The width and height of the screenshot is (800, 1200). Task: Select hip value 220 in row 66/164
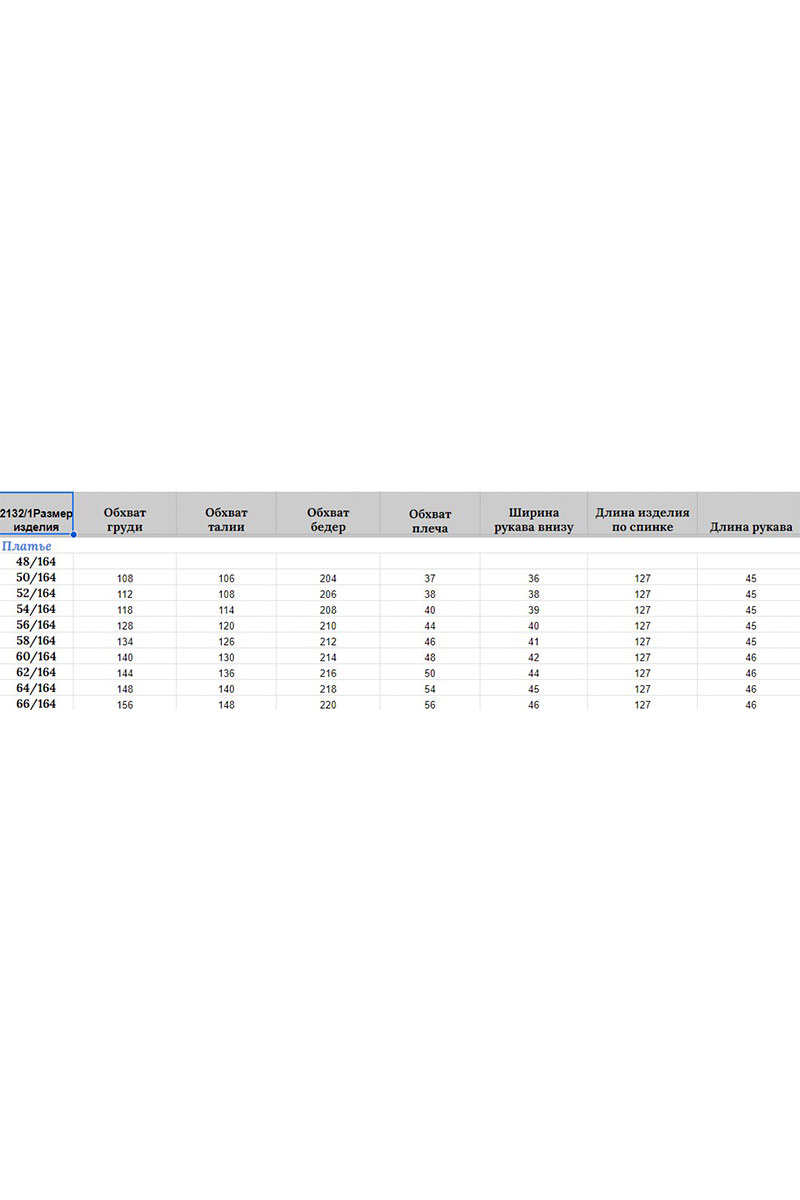pyautogui.click(x=328, y=705)
